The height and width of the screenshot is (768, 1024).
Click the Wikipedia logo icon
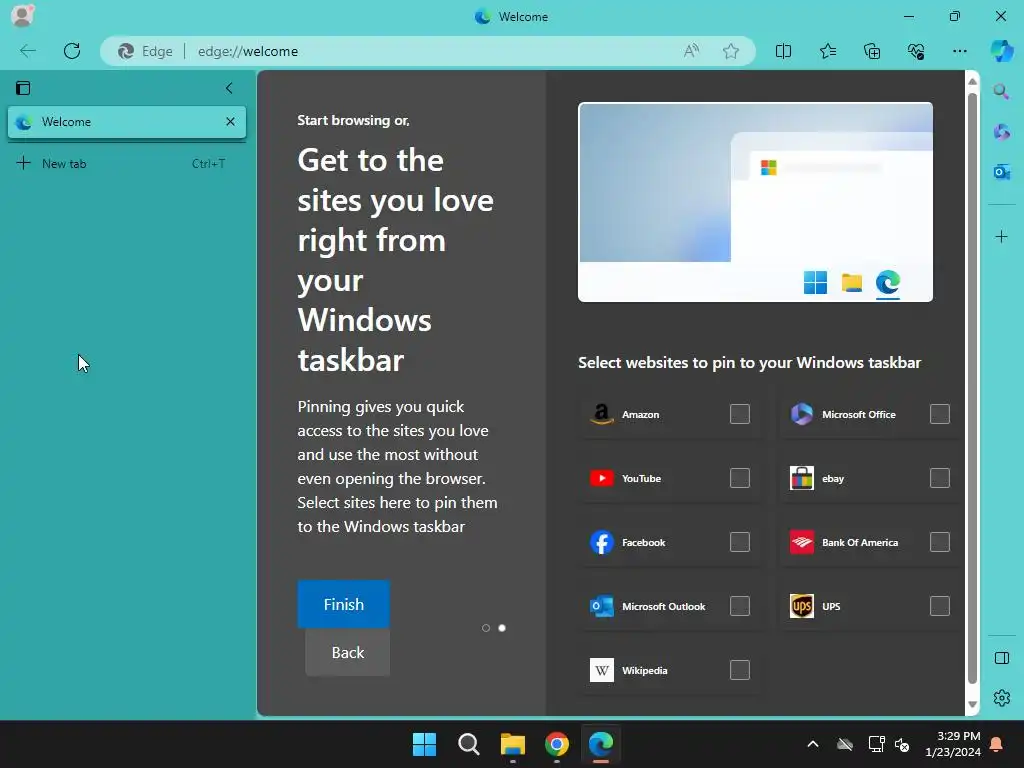[601, 670]
